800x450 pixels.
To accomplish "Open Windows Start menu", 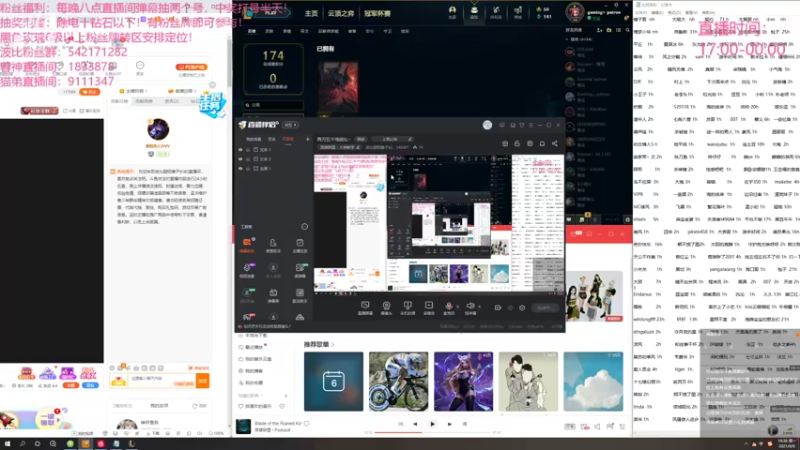I will pos(7,444).
